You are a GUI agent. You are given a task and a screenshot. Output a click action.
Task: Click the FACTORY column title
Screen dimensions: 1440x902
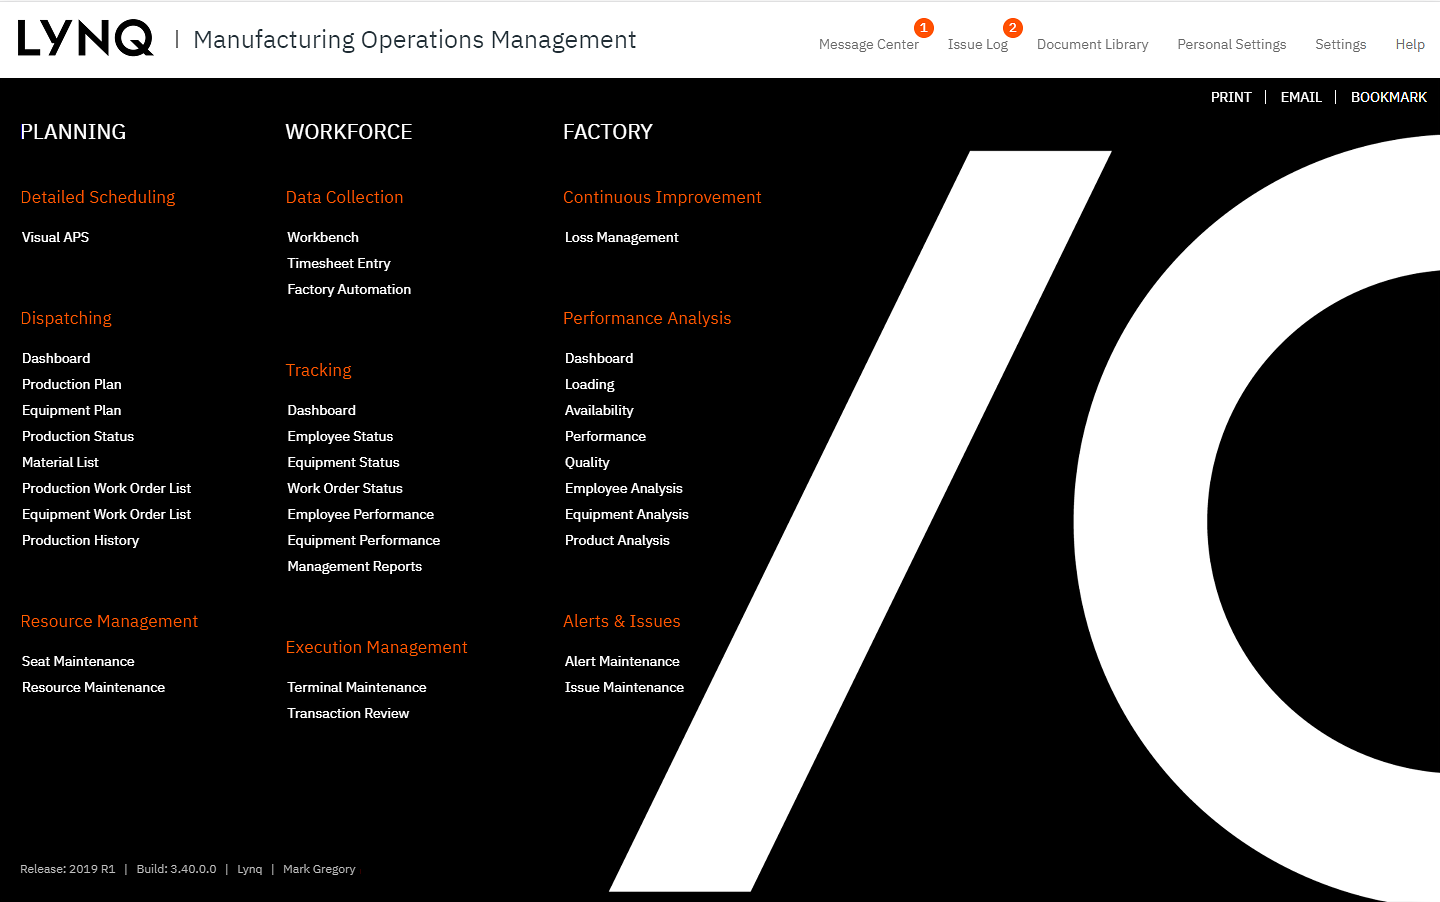608,132
